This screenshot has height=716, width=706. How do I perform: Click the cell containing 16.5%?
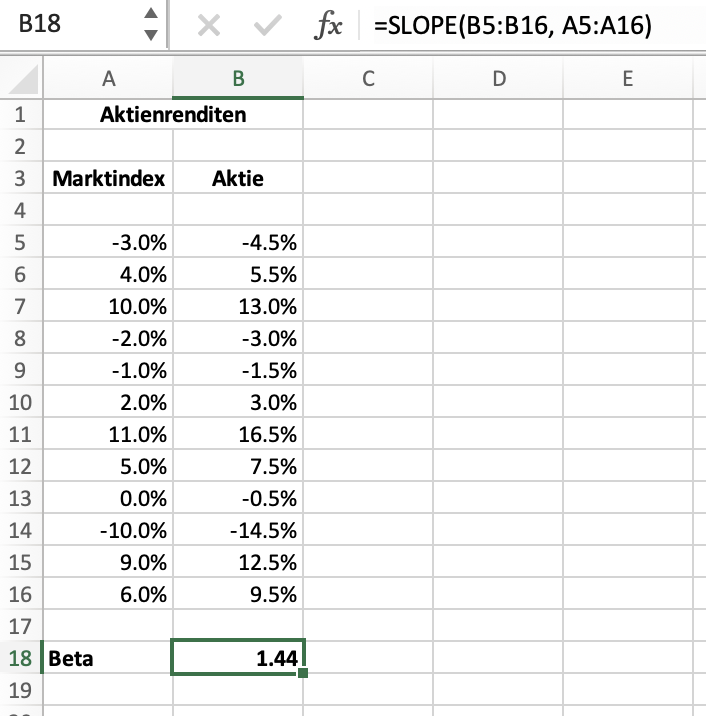(238, 434)
